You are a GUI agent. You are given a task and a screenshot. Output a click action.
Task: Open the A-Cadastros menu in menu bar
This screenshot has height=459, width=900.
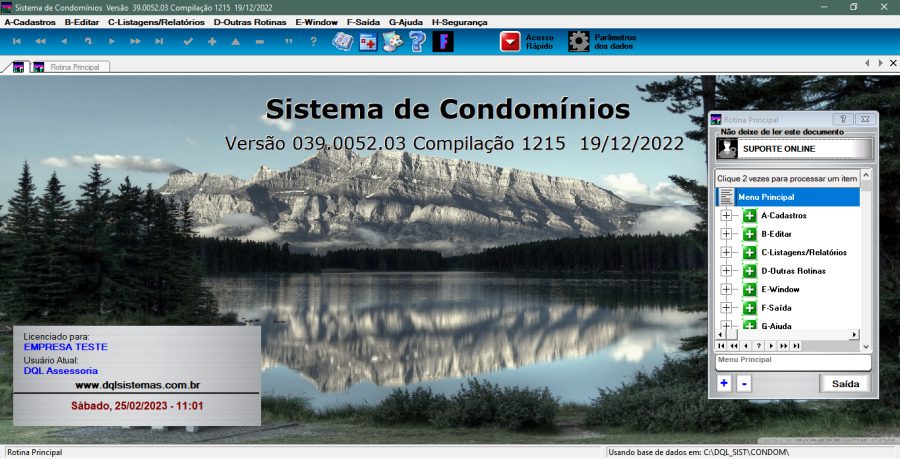(30, 21)
